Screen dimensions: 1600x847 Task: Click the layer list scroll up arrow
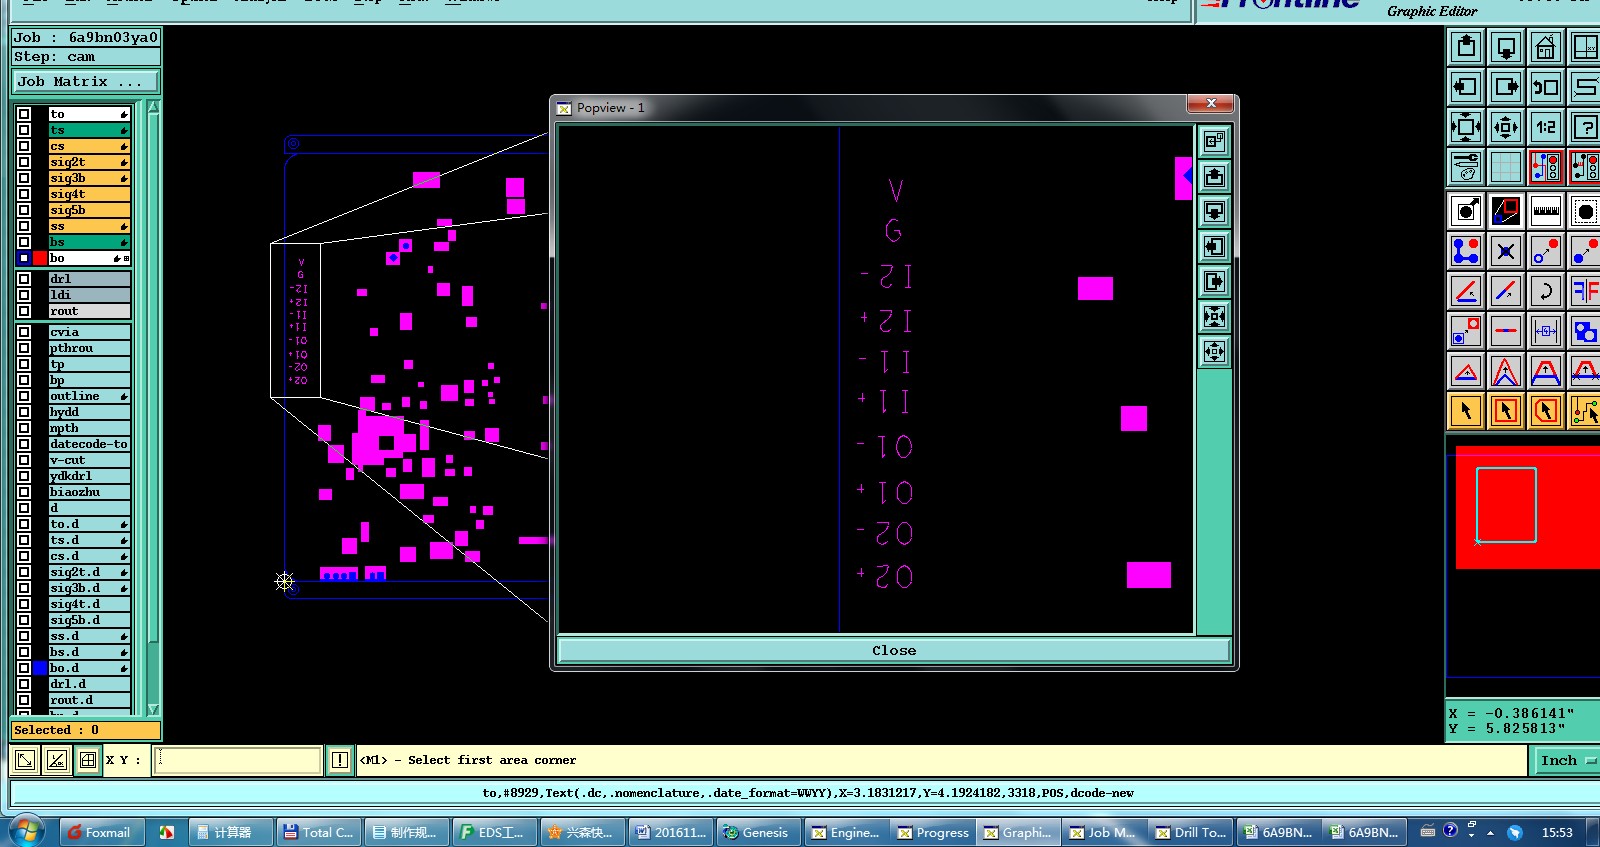pyautogui.click(x=153, y=107)
